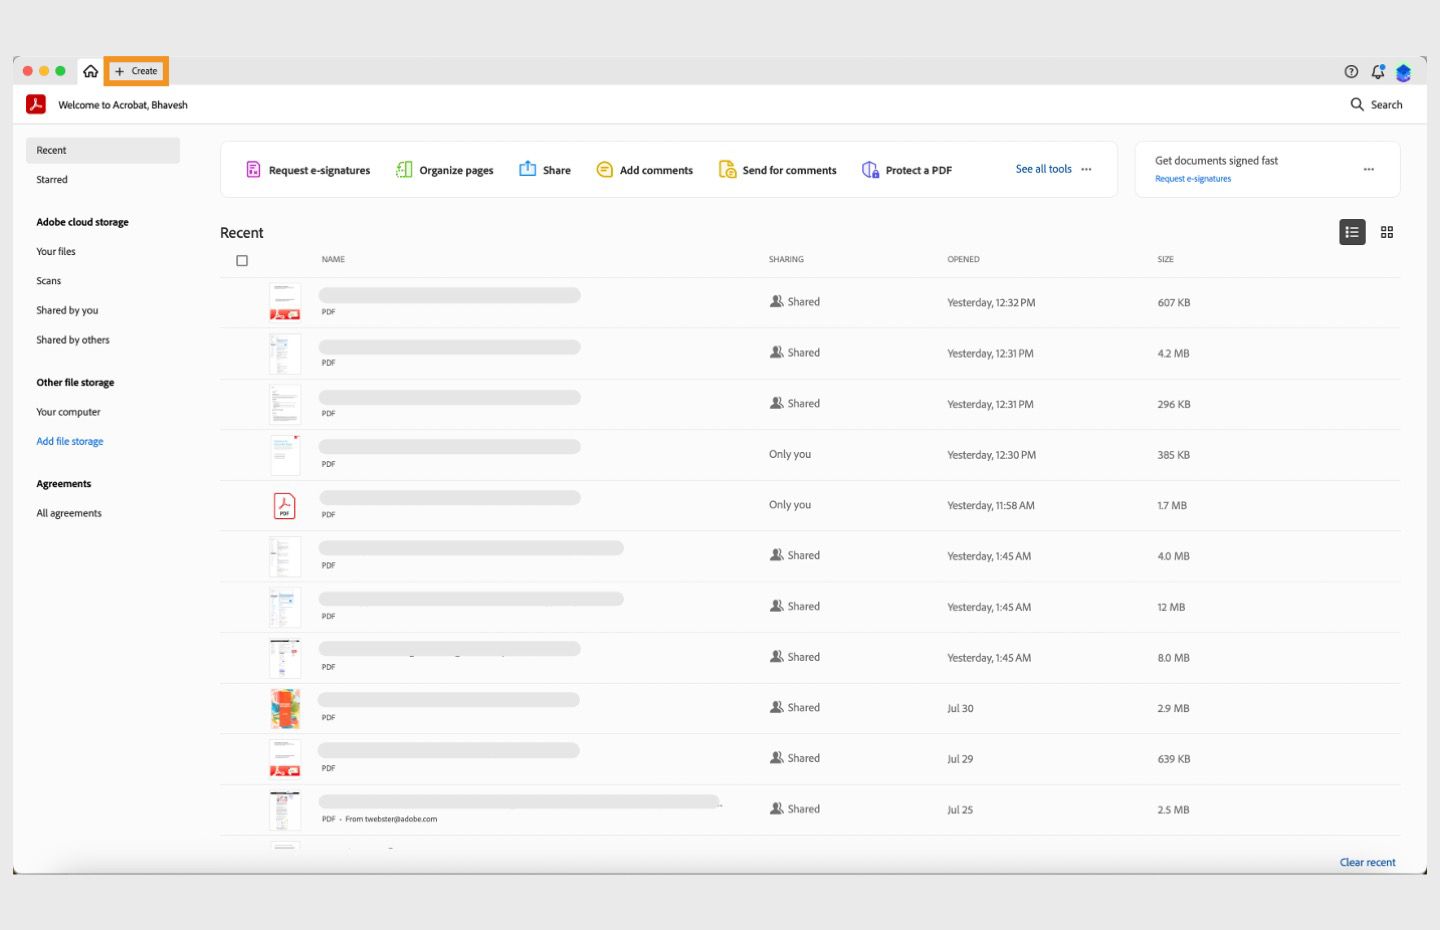Click the Create button
Image resolution: width=1440 pixels, height=930 pixels.
point(136,71)
